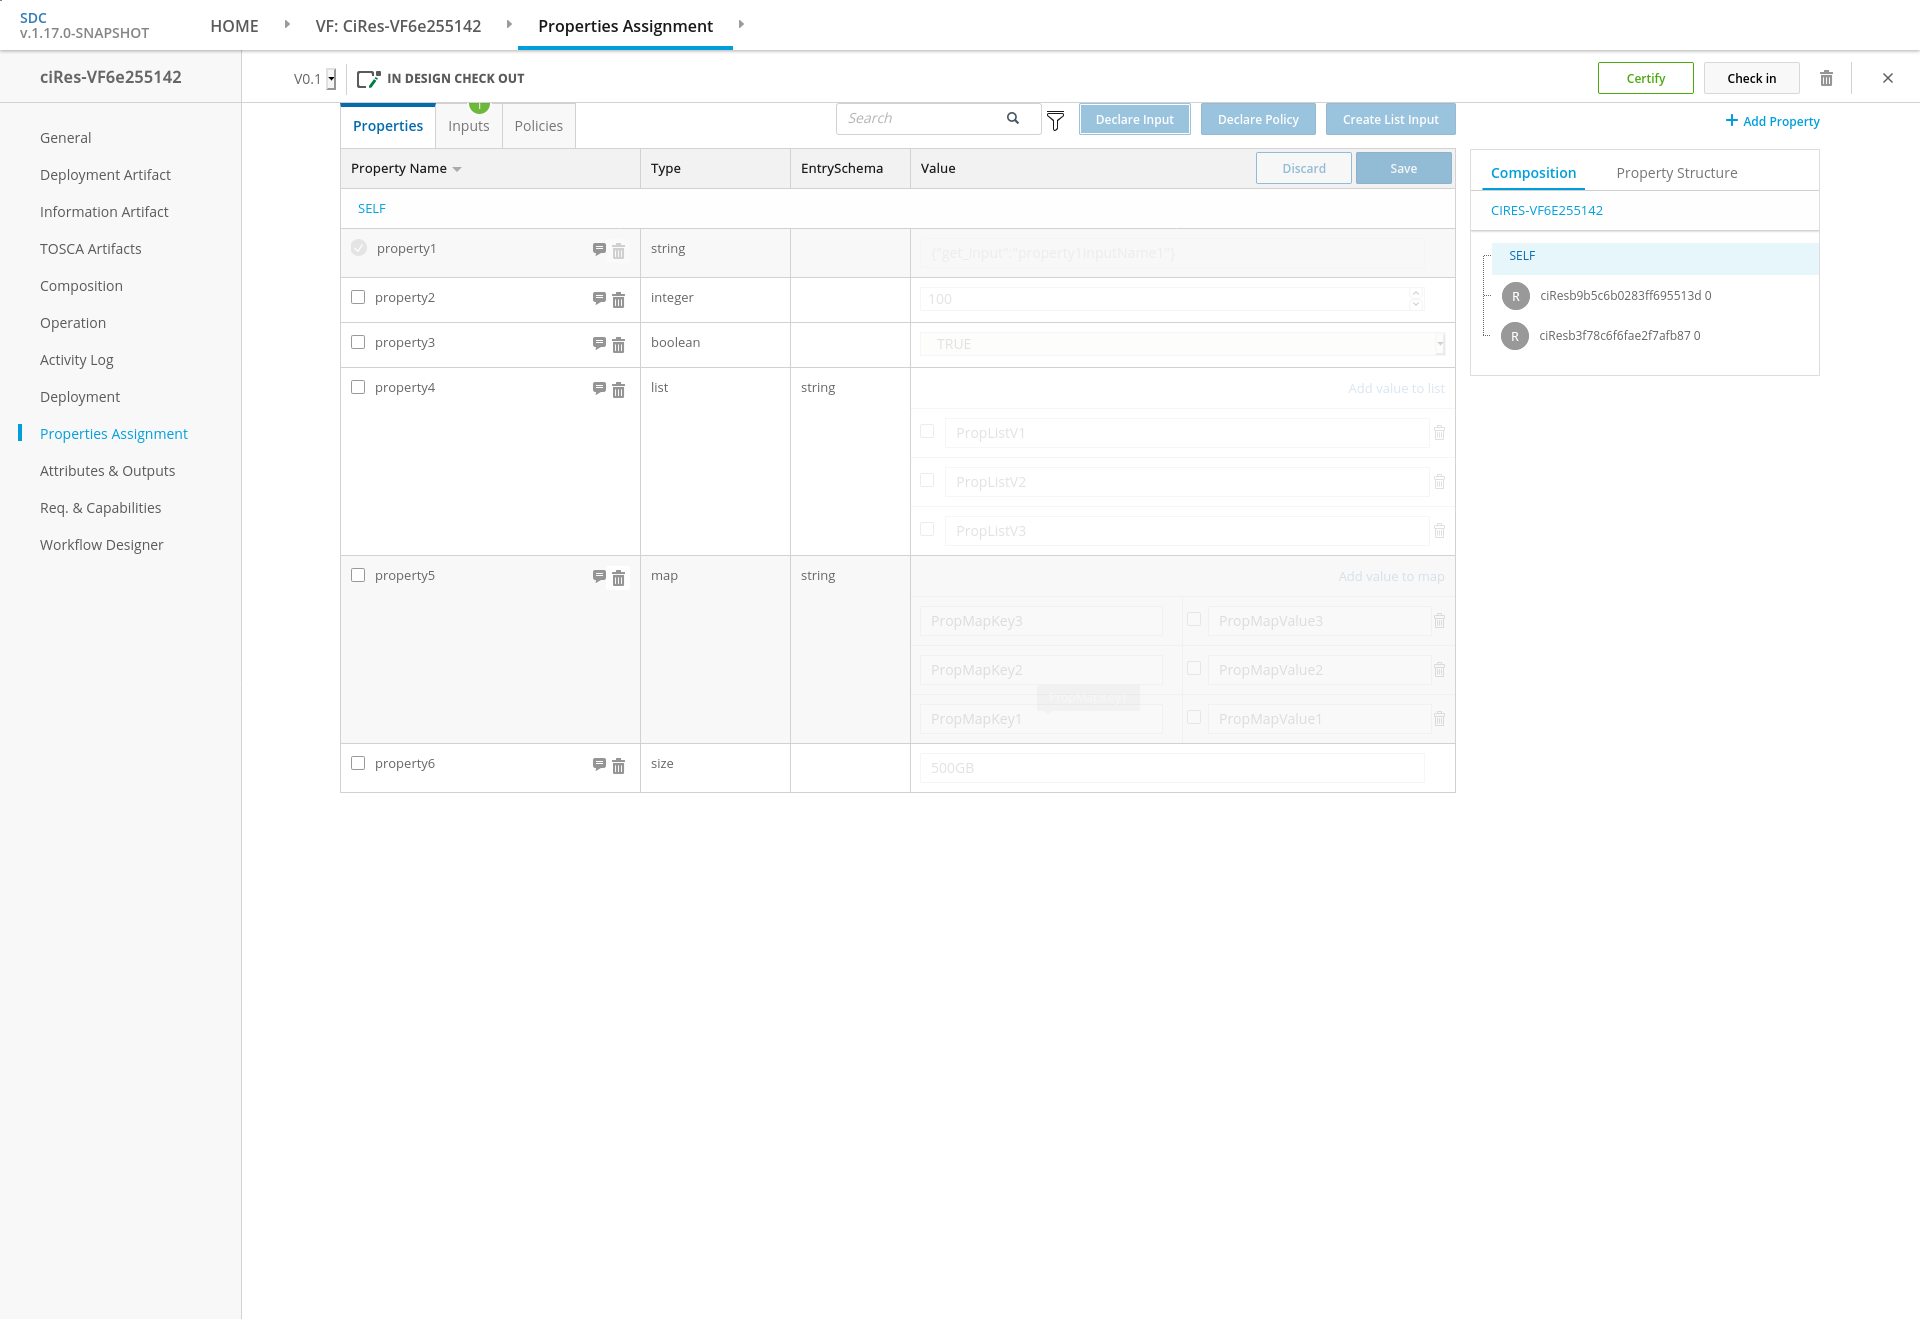Click the Certify button

[1646, 78]
